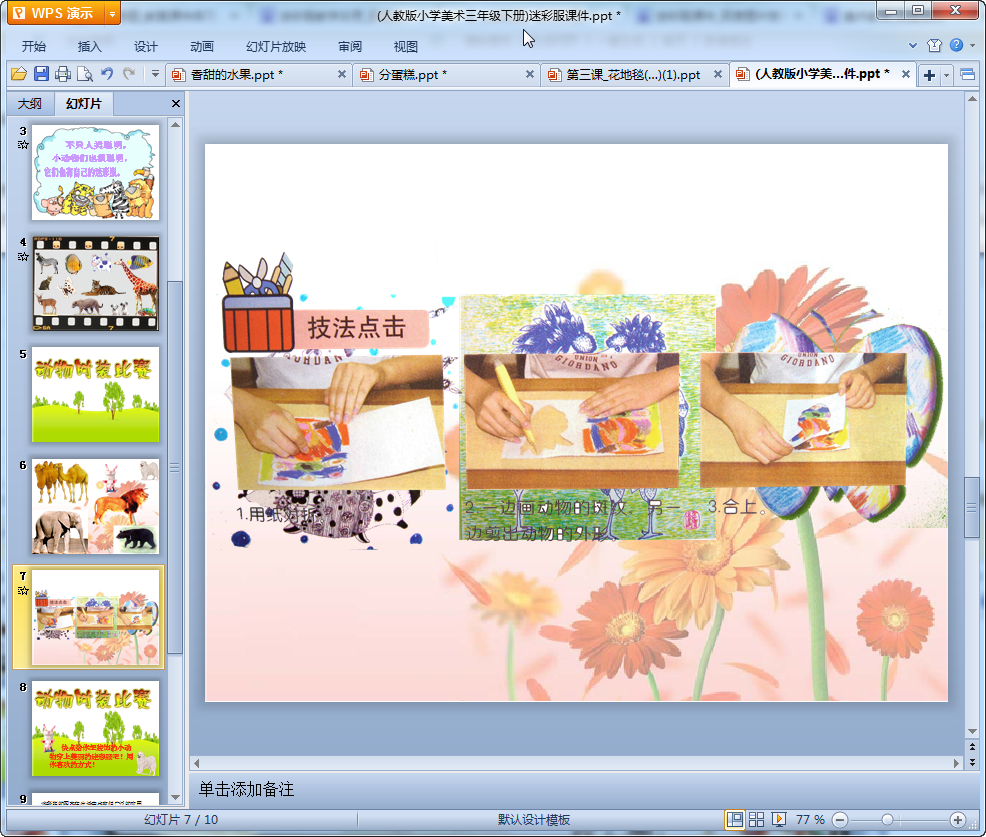Click the Print icon
The image size is (986, 837).
pyautogui.click(x=63, y=74)
